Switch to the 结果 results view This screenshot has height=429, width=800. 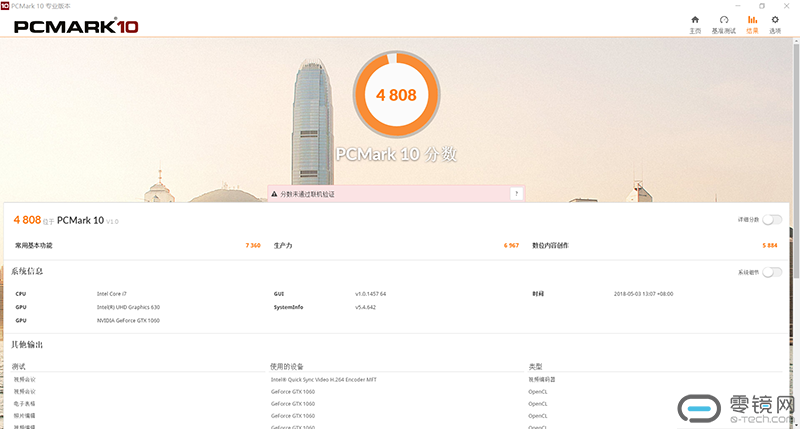(x=752, y=24)
